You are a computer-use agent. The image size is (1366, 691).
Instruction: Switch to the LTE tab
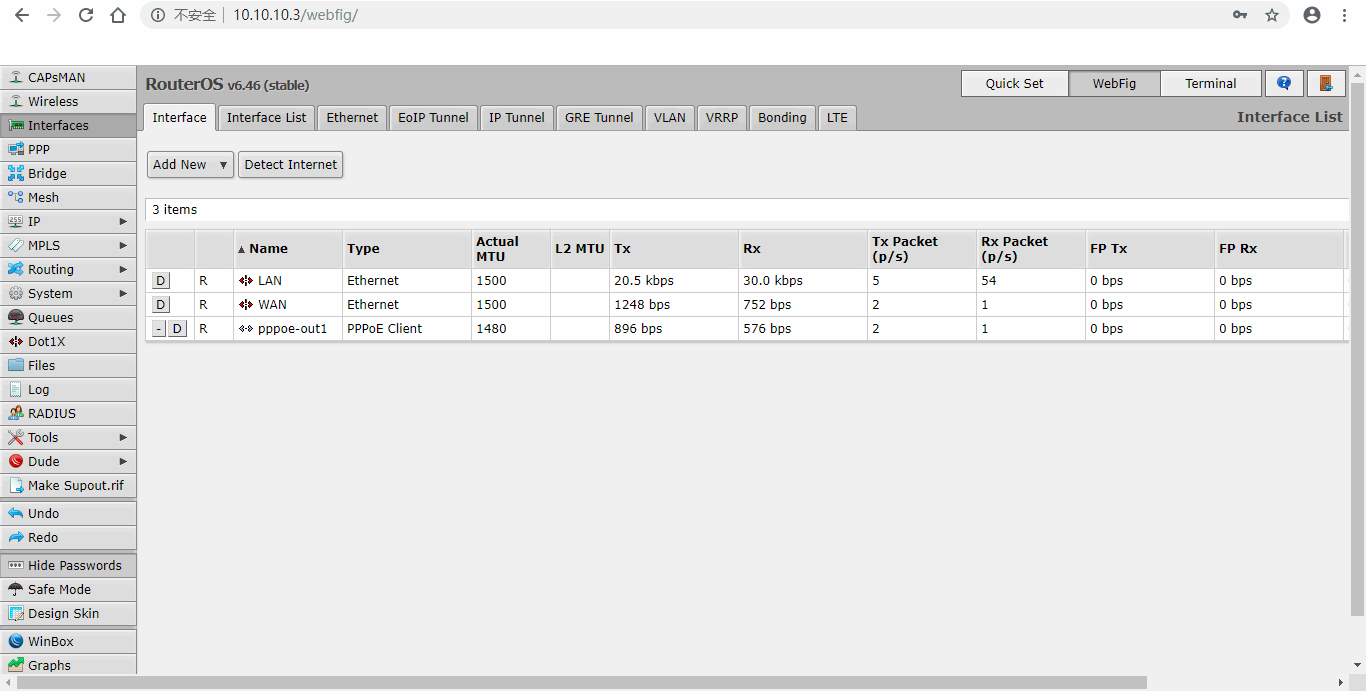tap(837, 118)
